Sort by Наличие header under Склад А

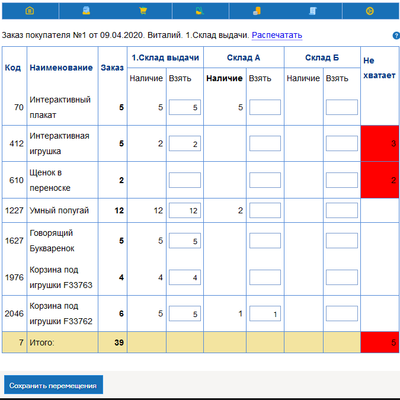[224, 78]
